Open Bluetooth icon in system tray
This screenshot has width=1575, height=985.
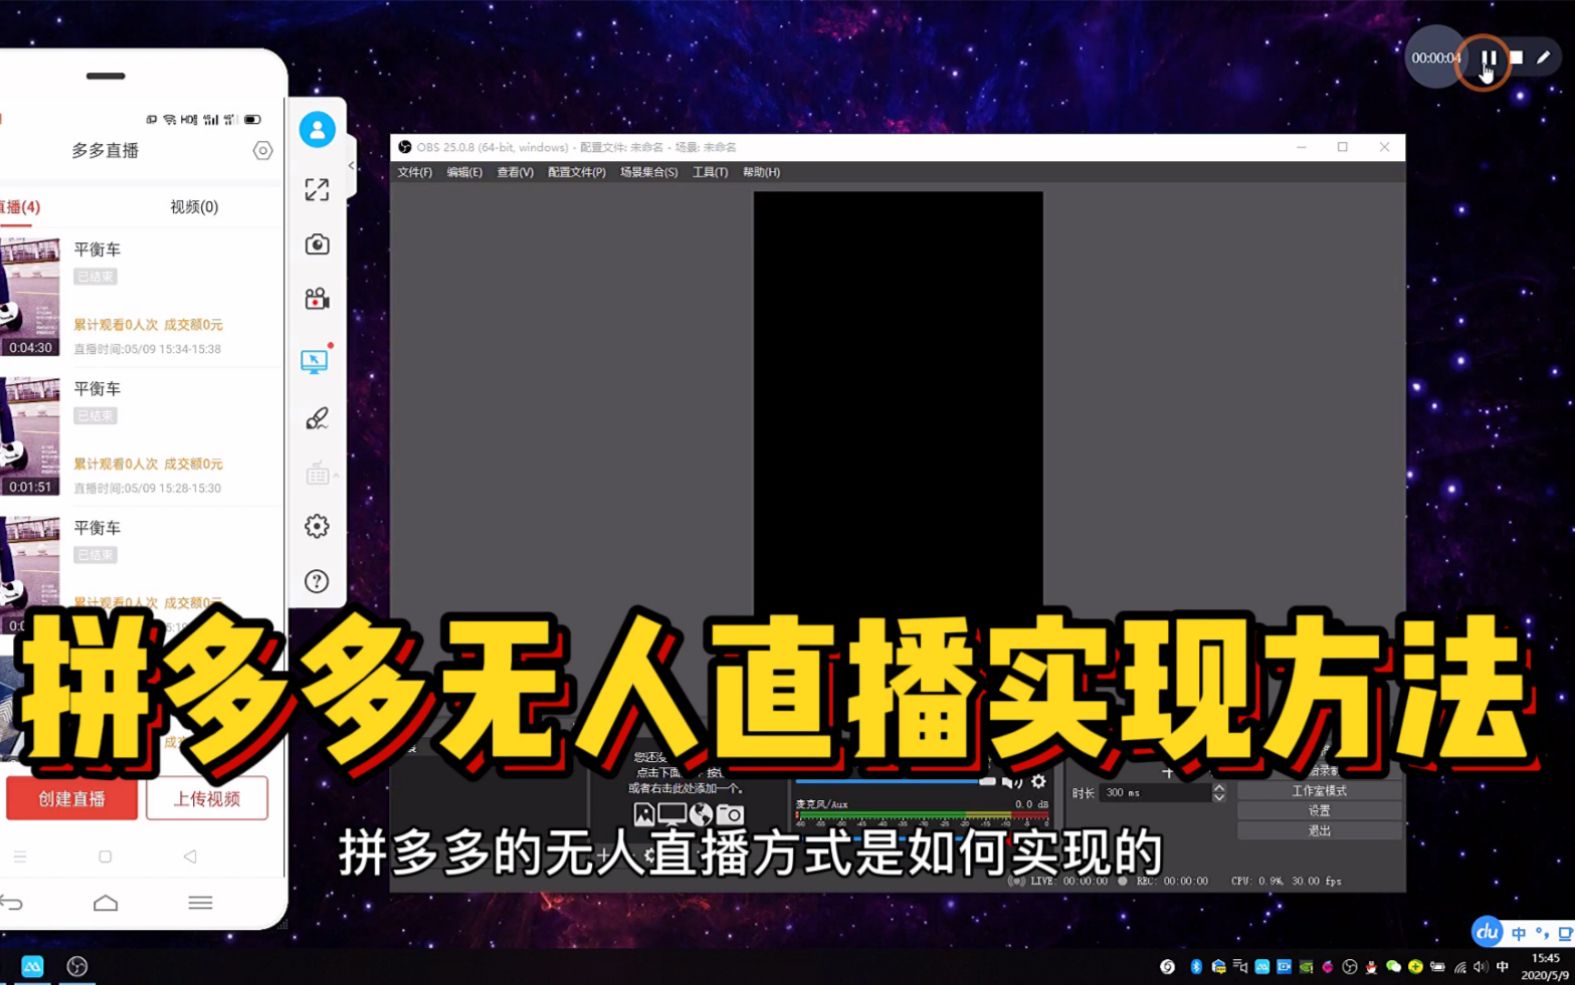(1196, 967)
